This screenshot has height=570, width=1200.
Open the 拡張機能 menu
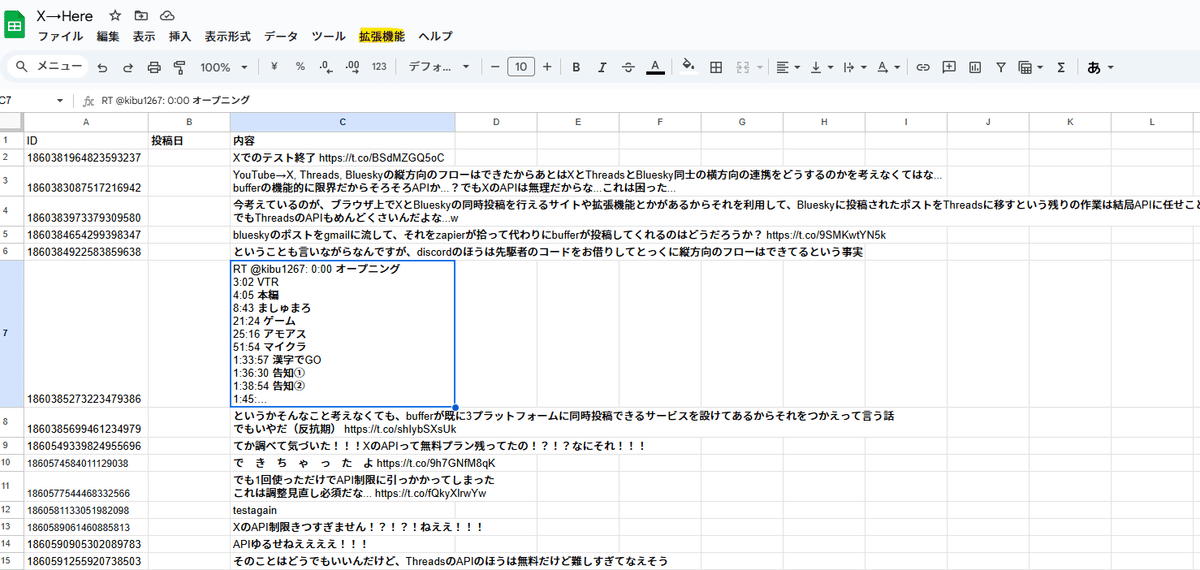[382, 36]
